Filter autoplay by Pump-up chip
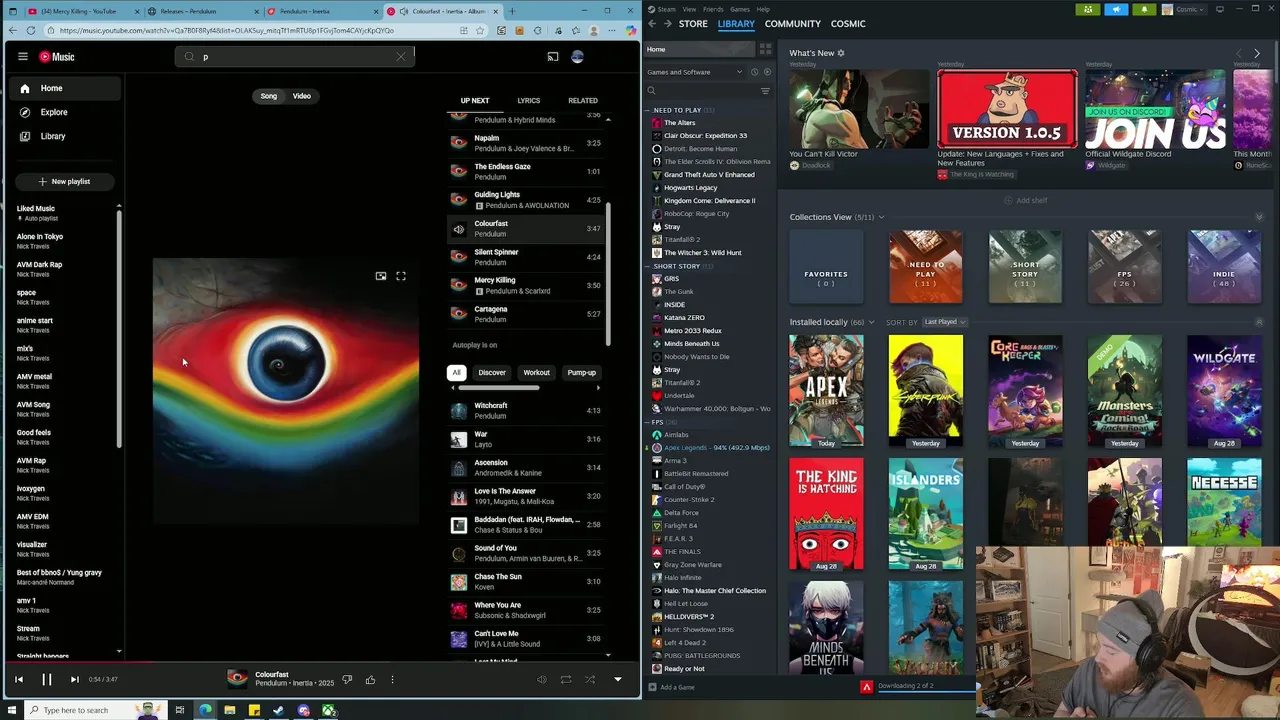The image size is (1280, 720). pyautogui.click(x=581, y=373)
